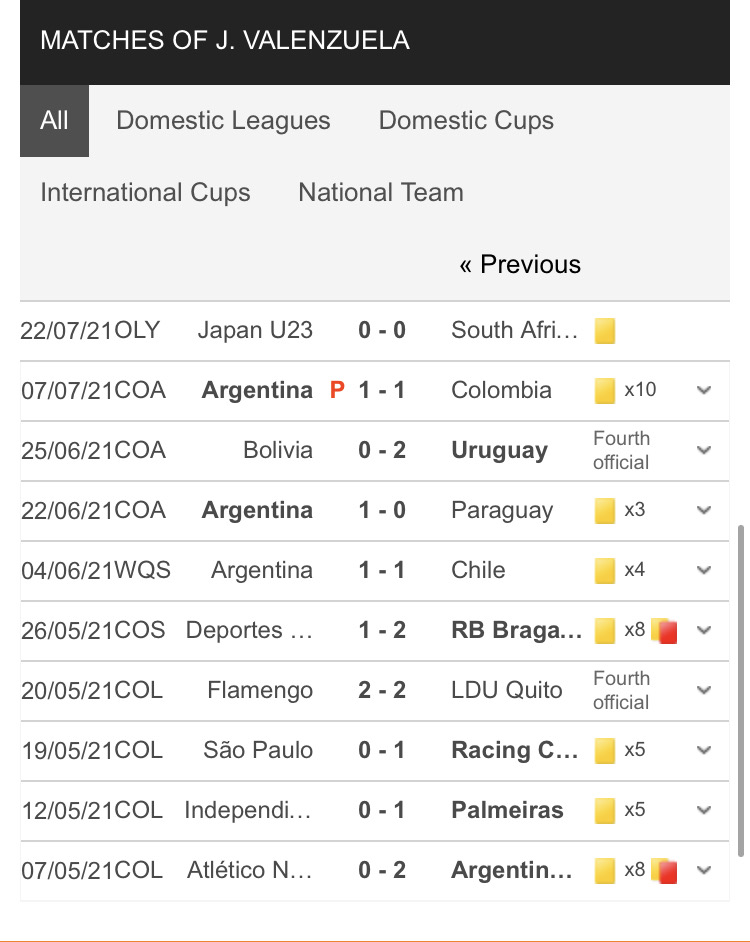
Task: Click yellow card icon for Argentina vs Chile
Action: [605, 571]
